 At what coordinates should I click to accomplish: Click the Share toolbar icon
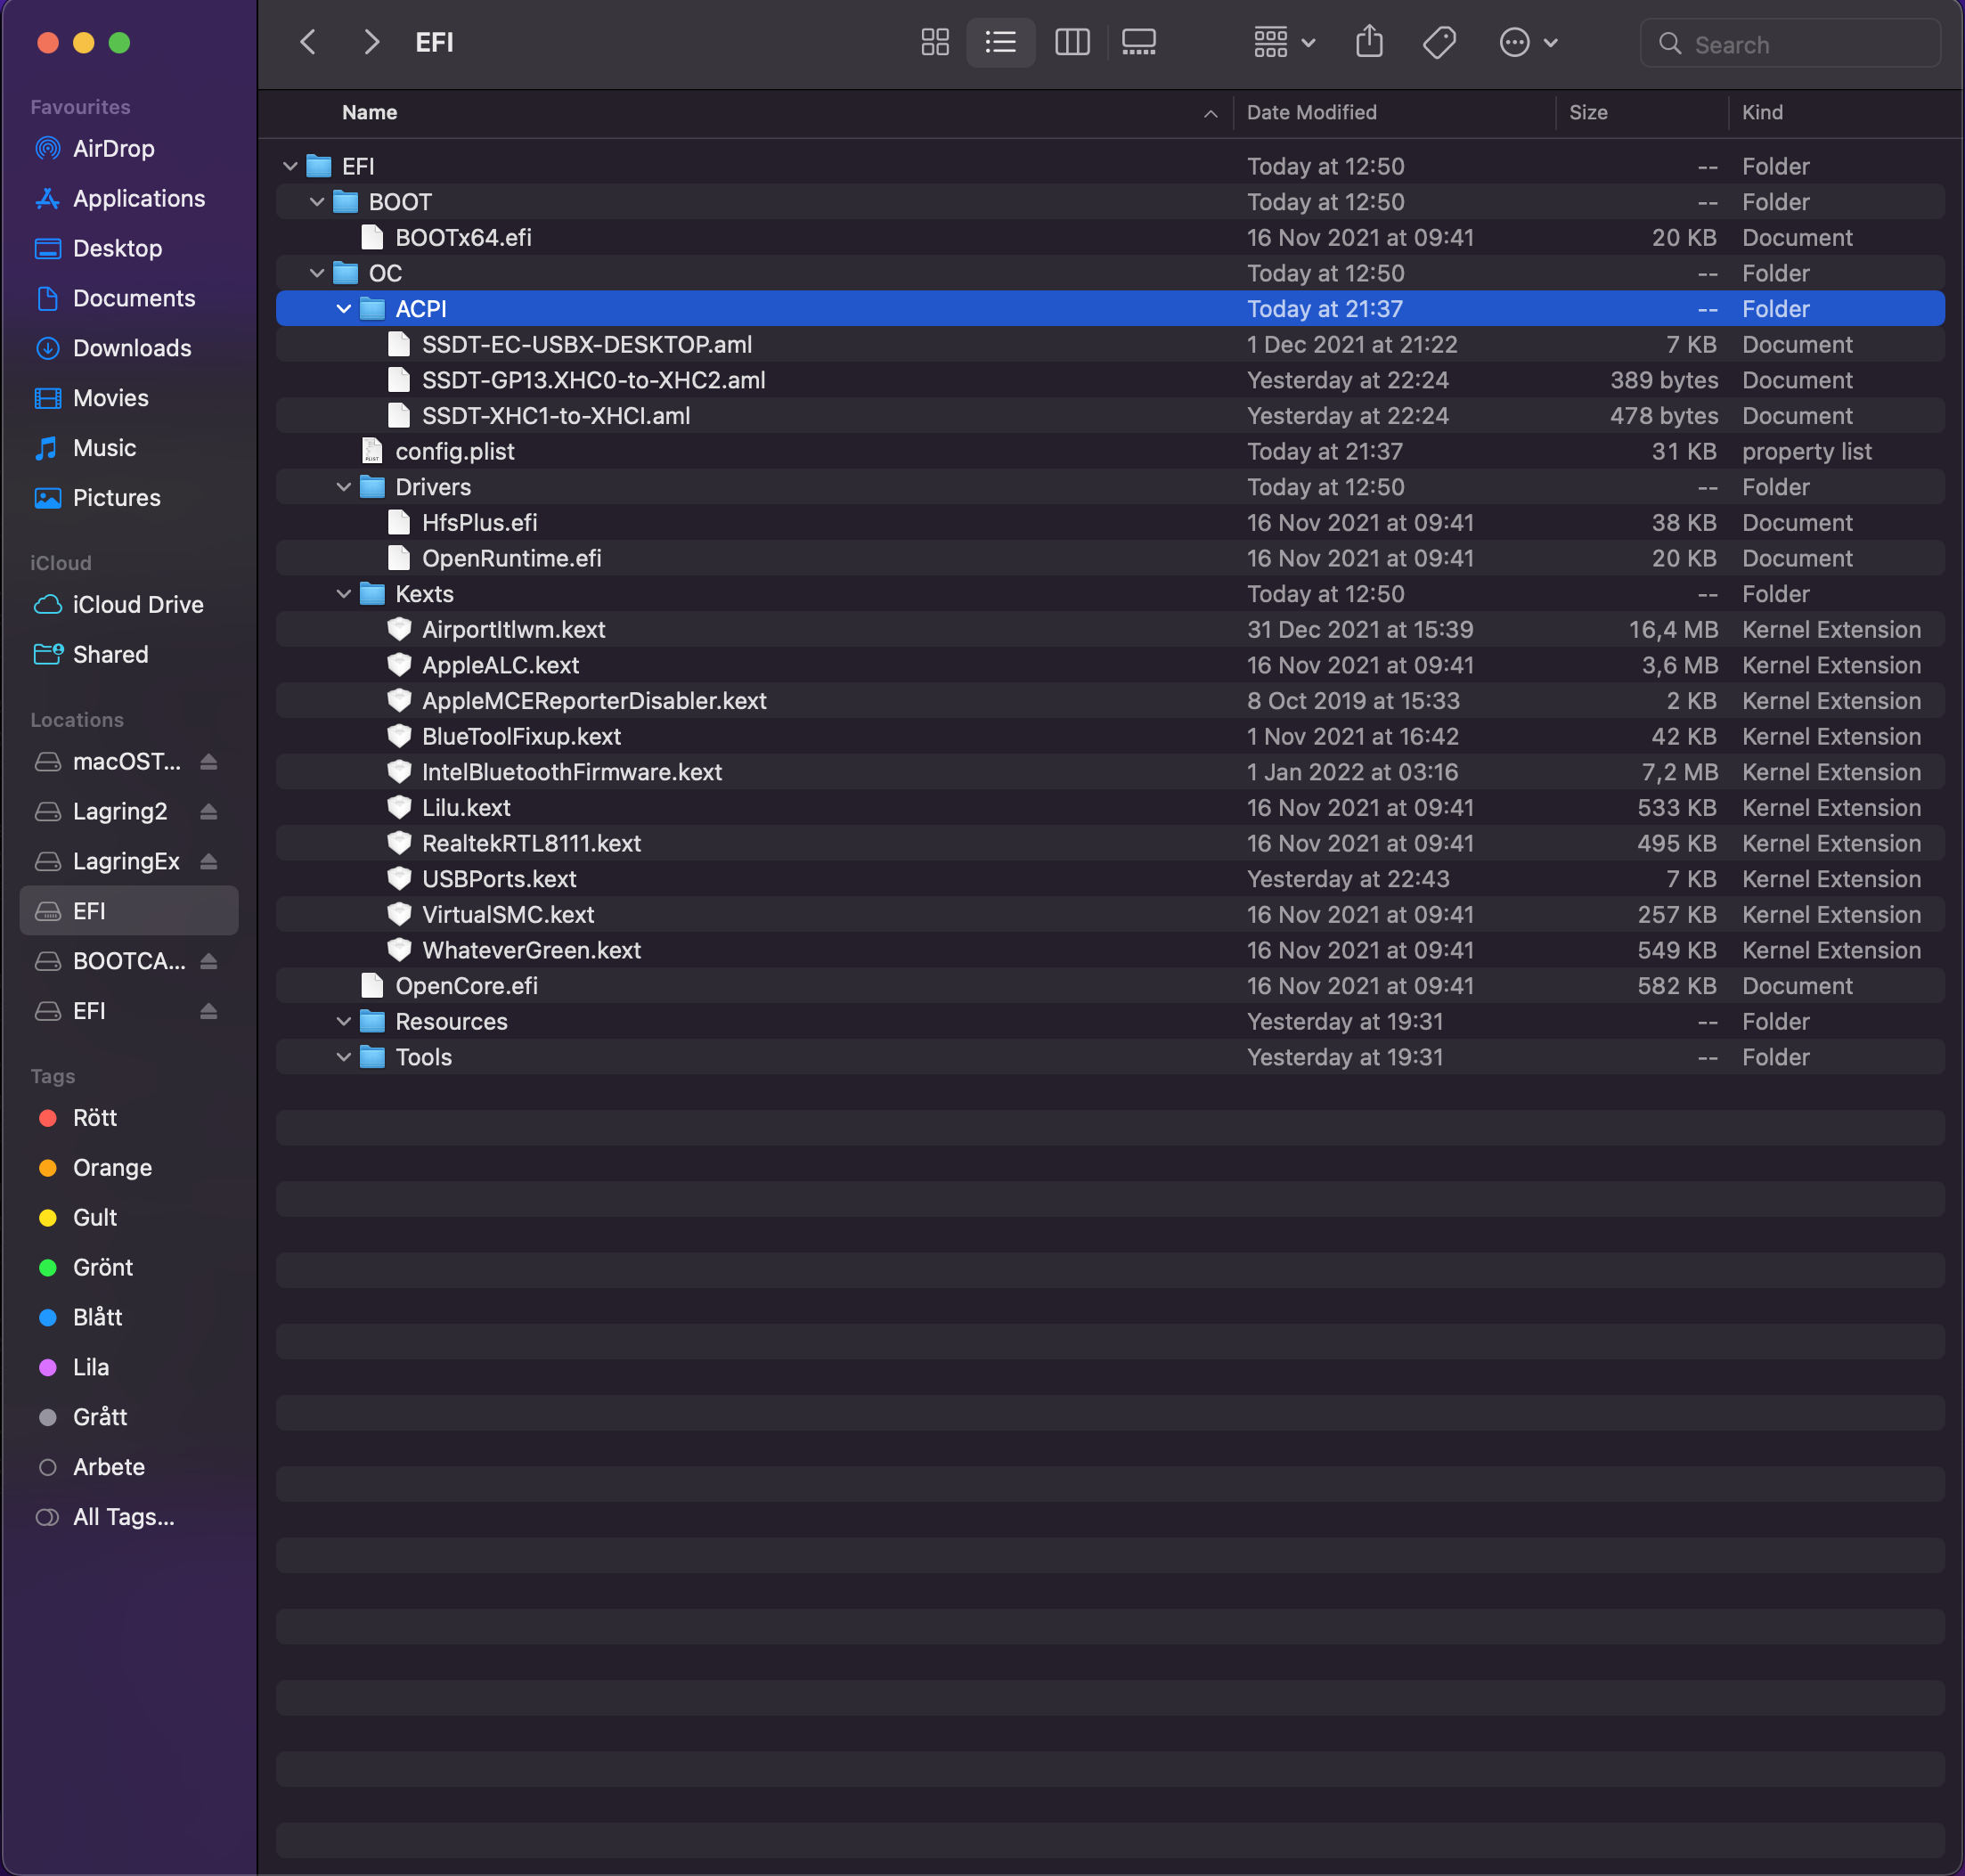coord(1368,42)
